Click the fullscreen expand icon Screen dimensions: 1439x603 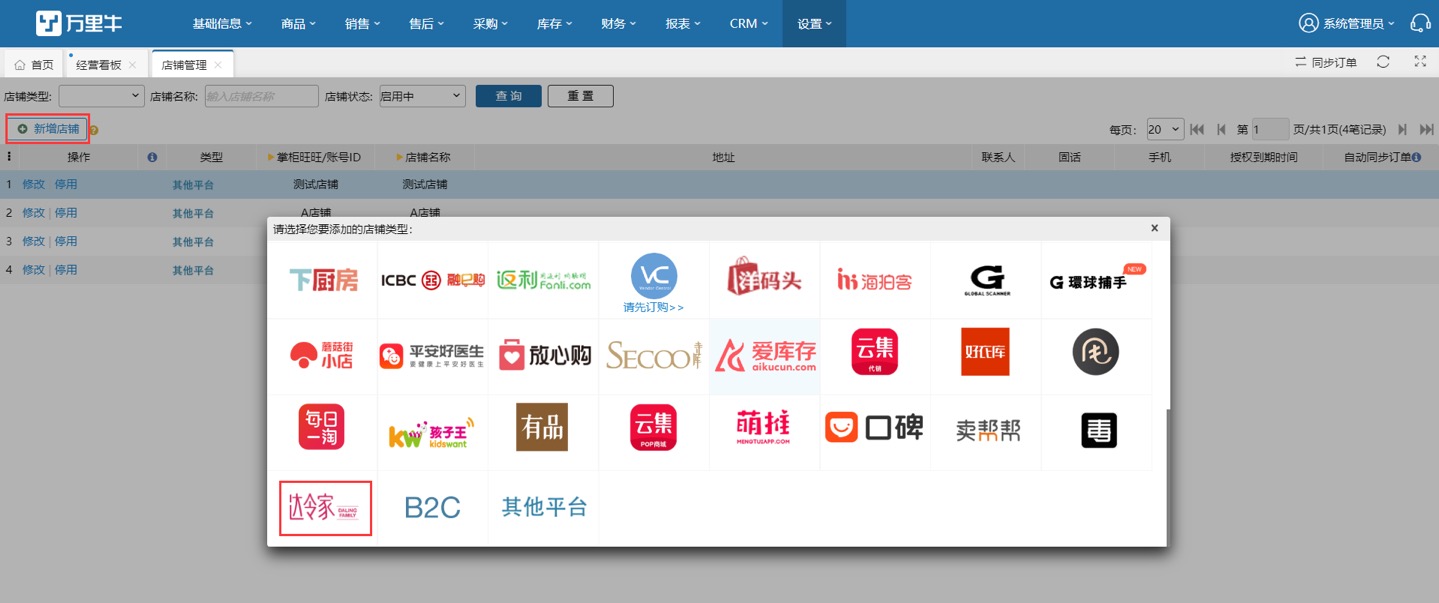pyautogui.click(x=1419, y=61)
